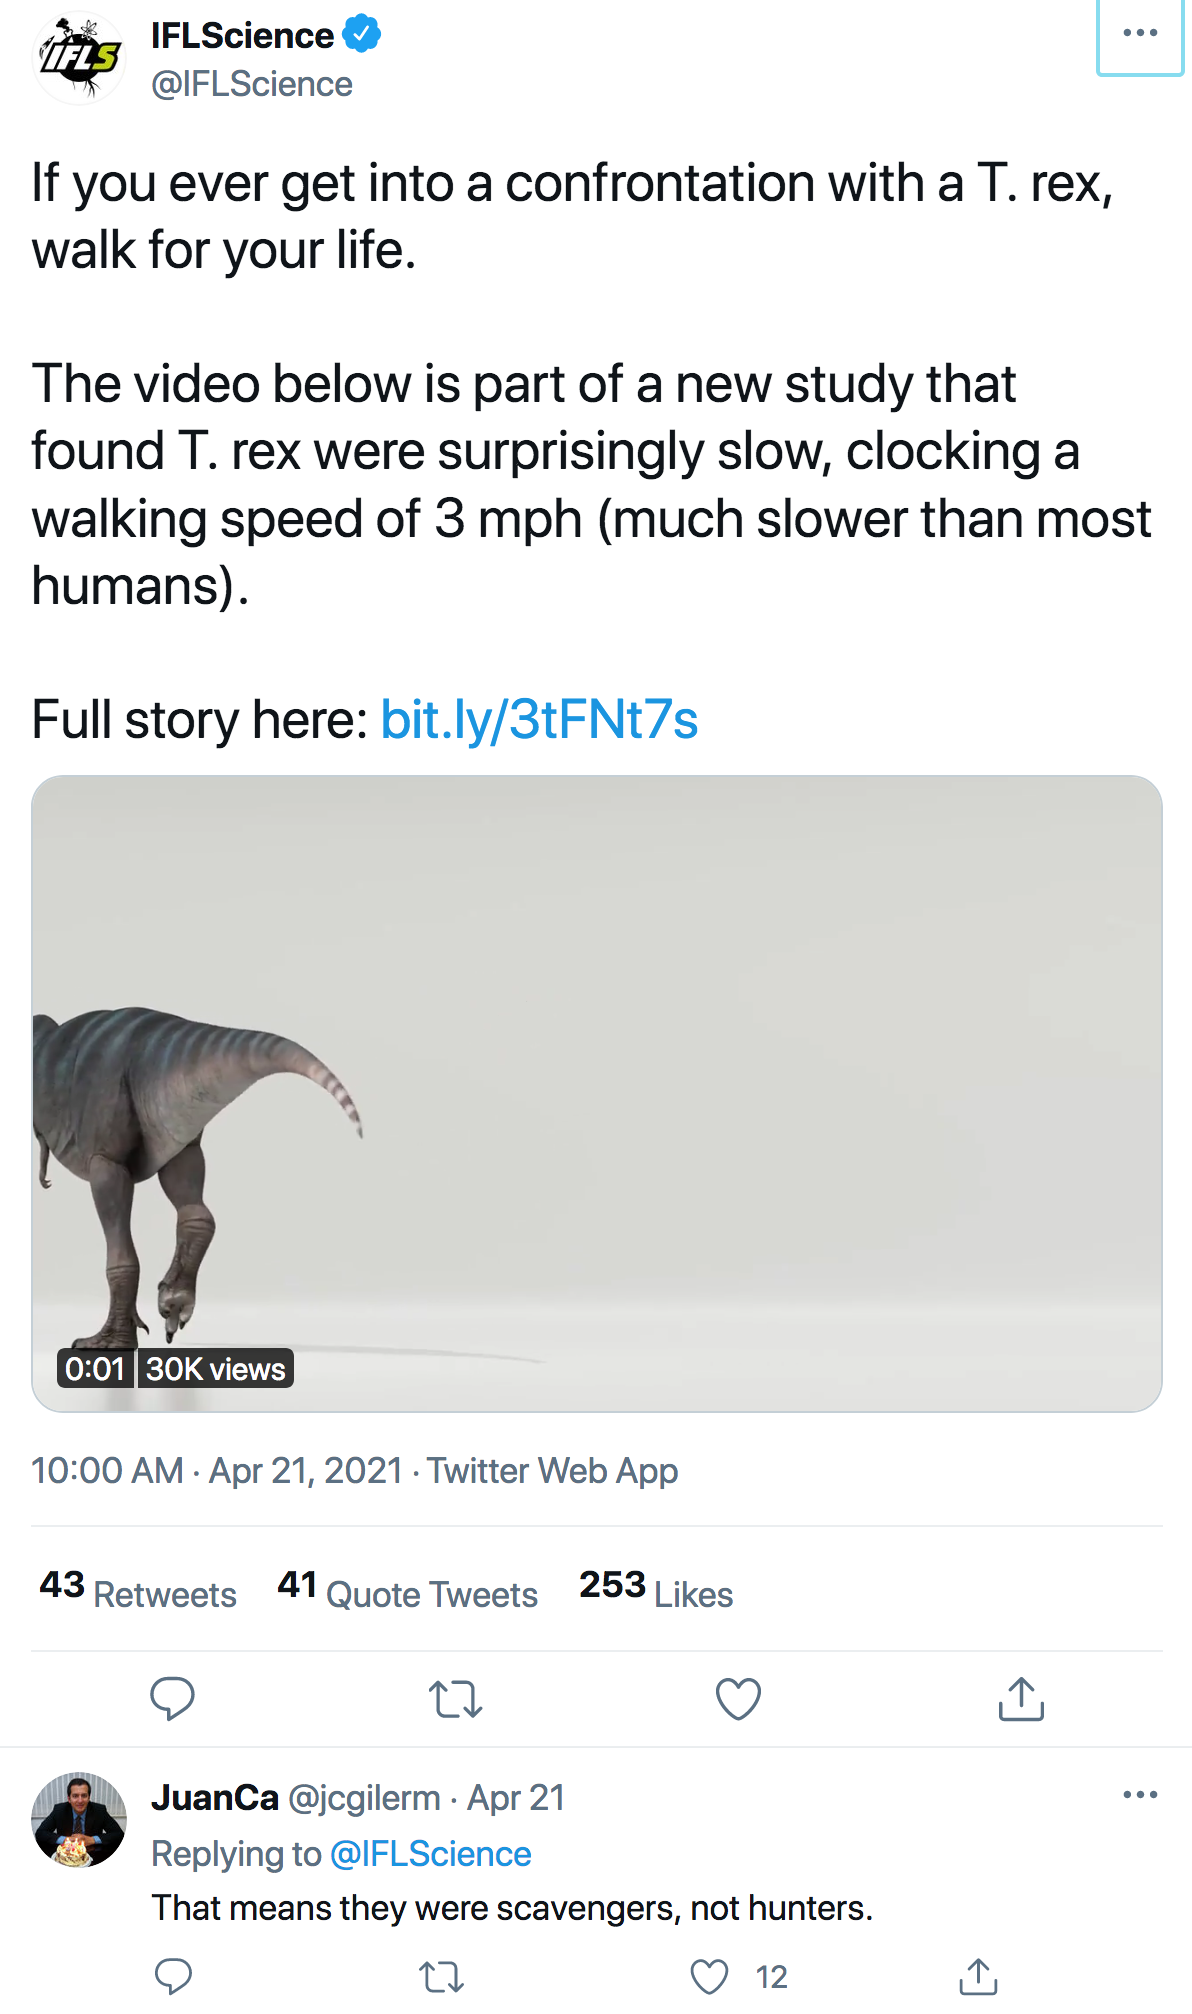View the tweet timestamp 10:00 AM
This screenshot has width=1192, height=2014.
[107, 1471]
